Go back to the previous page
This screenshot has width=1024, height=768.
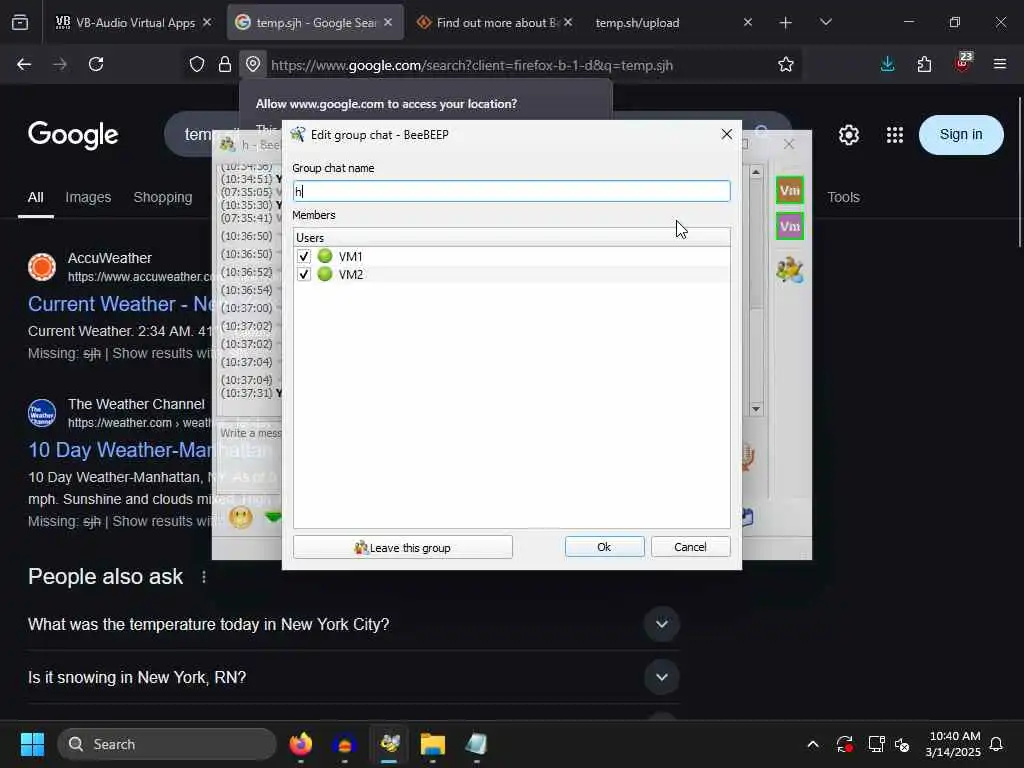tap(24, 64)
